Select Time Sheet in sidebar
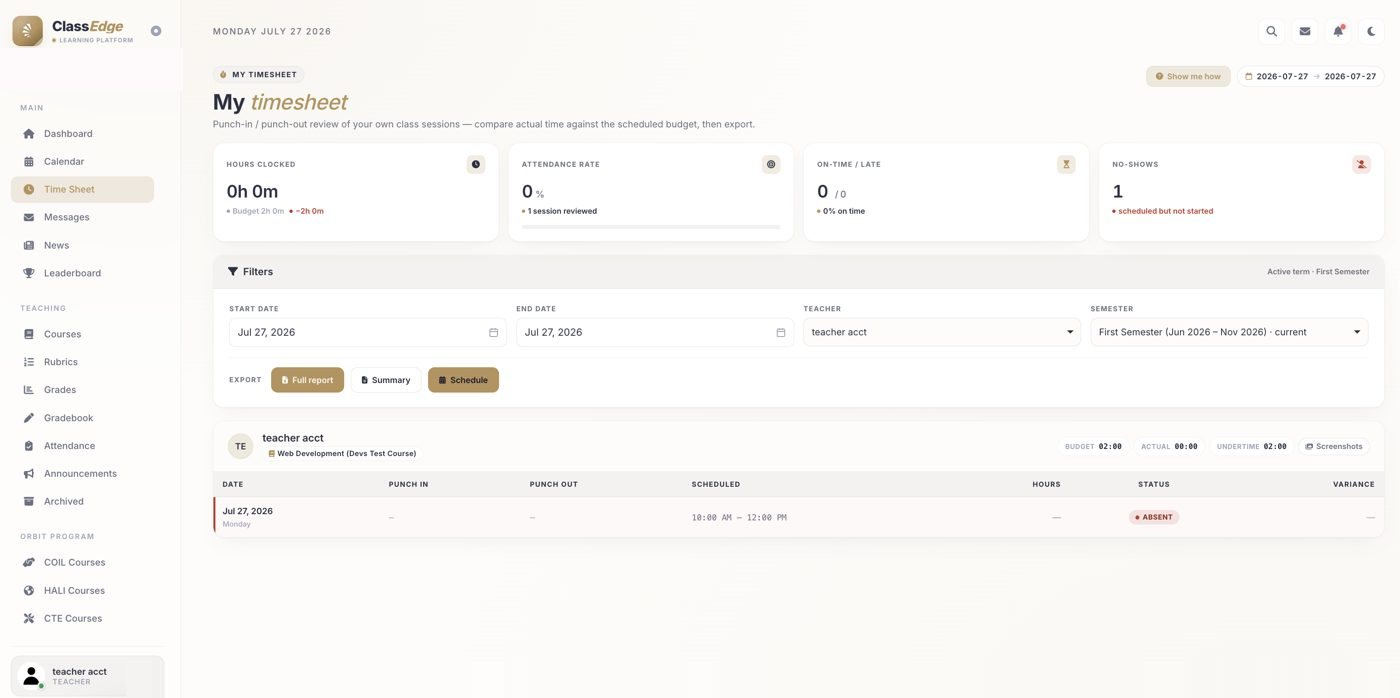Image resolution: width=1400 pixels, height=698 pixels. [x=82, y=189]
